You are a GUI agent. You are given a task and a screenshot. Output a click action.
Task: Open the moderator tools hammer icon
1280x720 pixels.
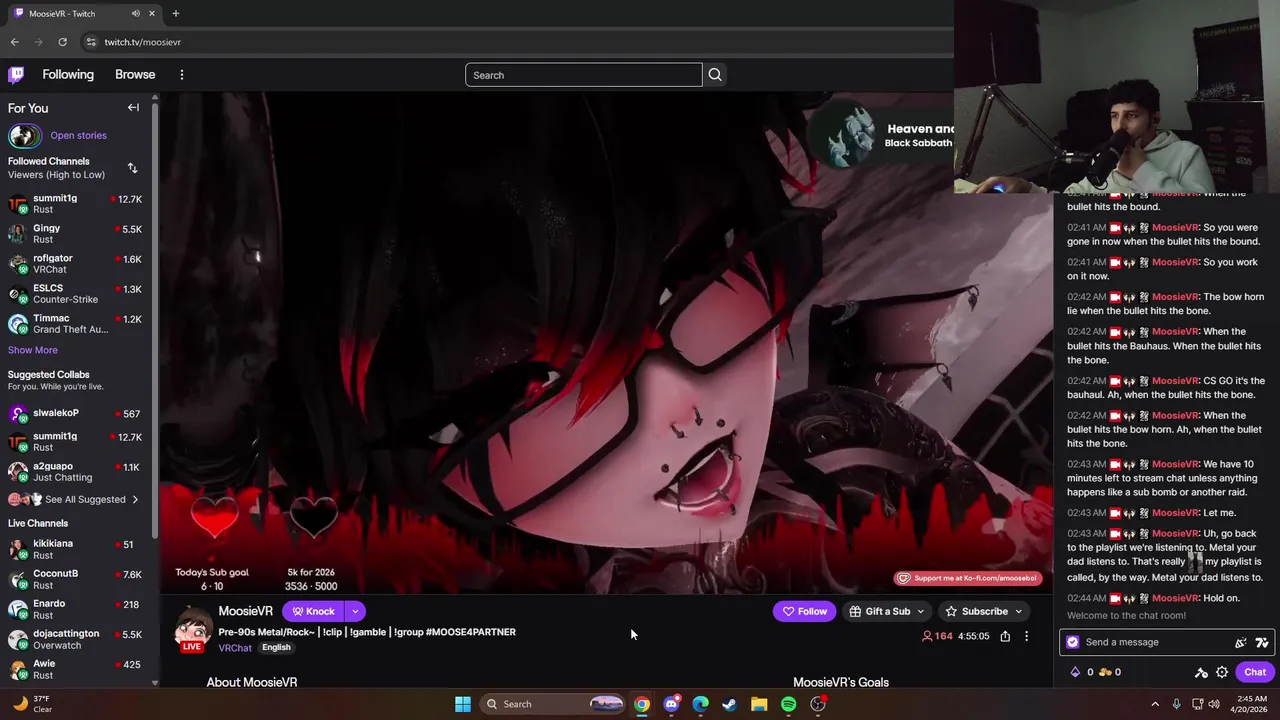(x=1201, y=673)
